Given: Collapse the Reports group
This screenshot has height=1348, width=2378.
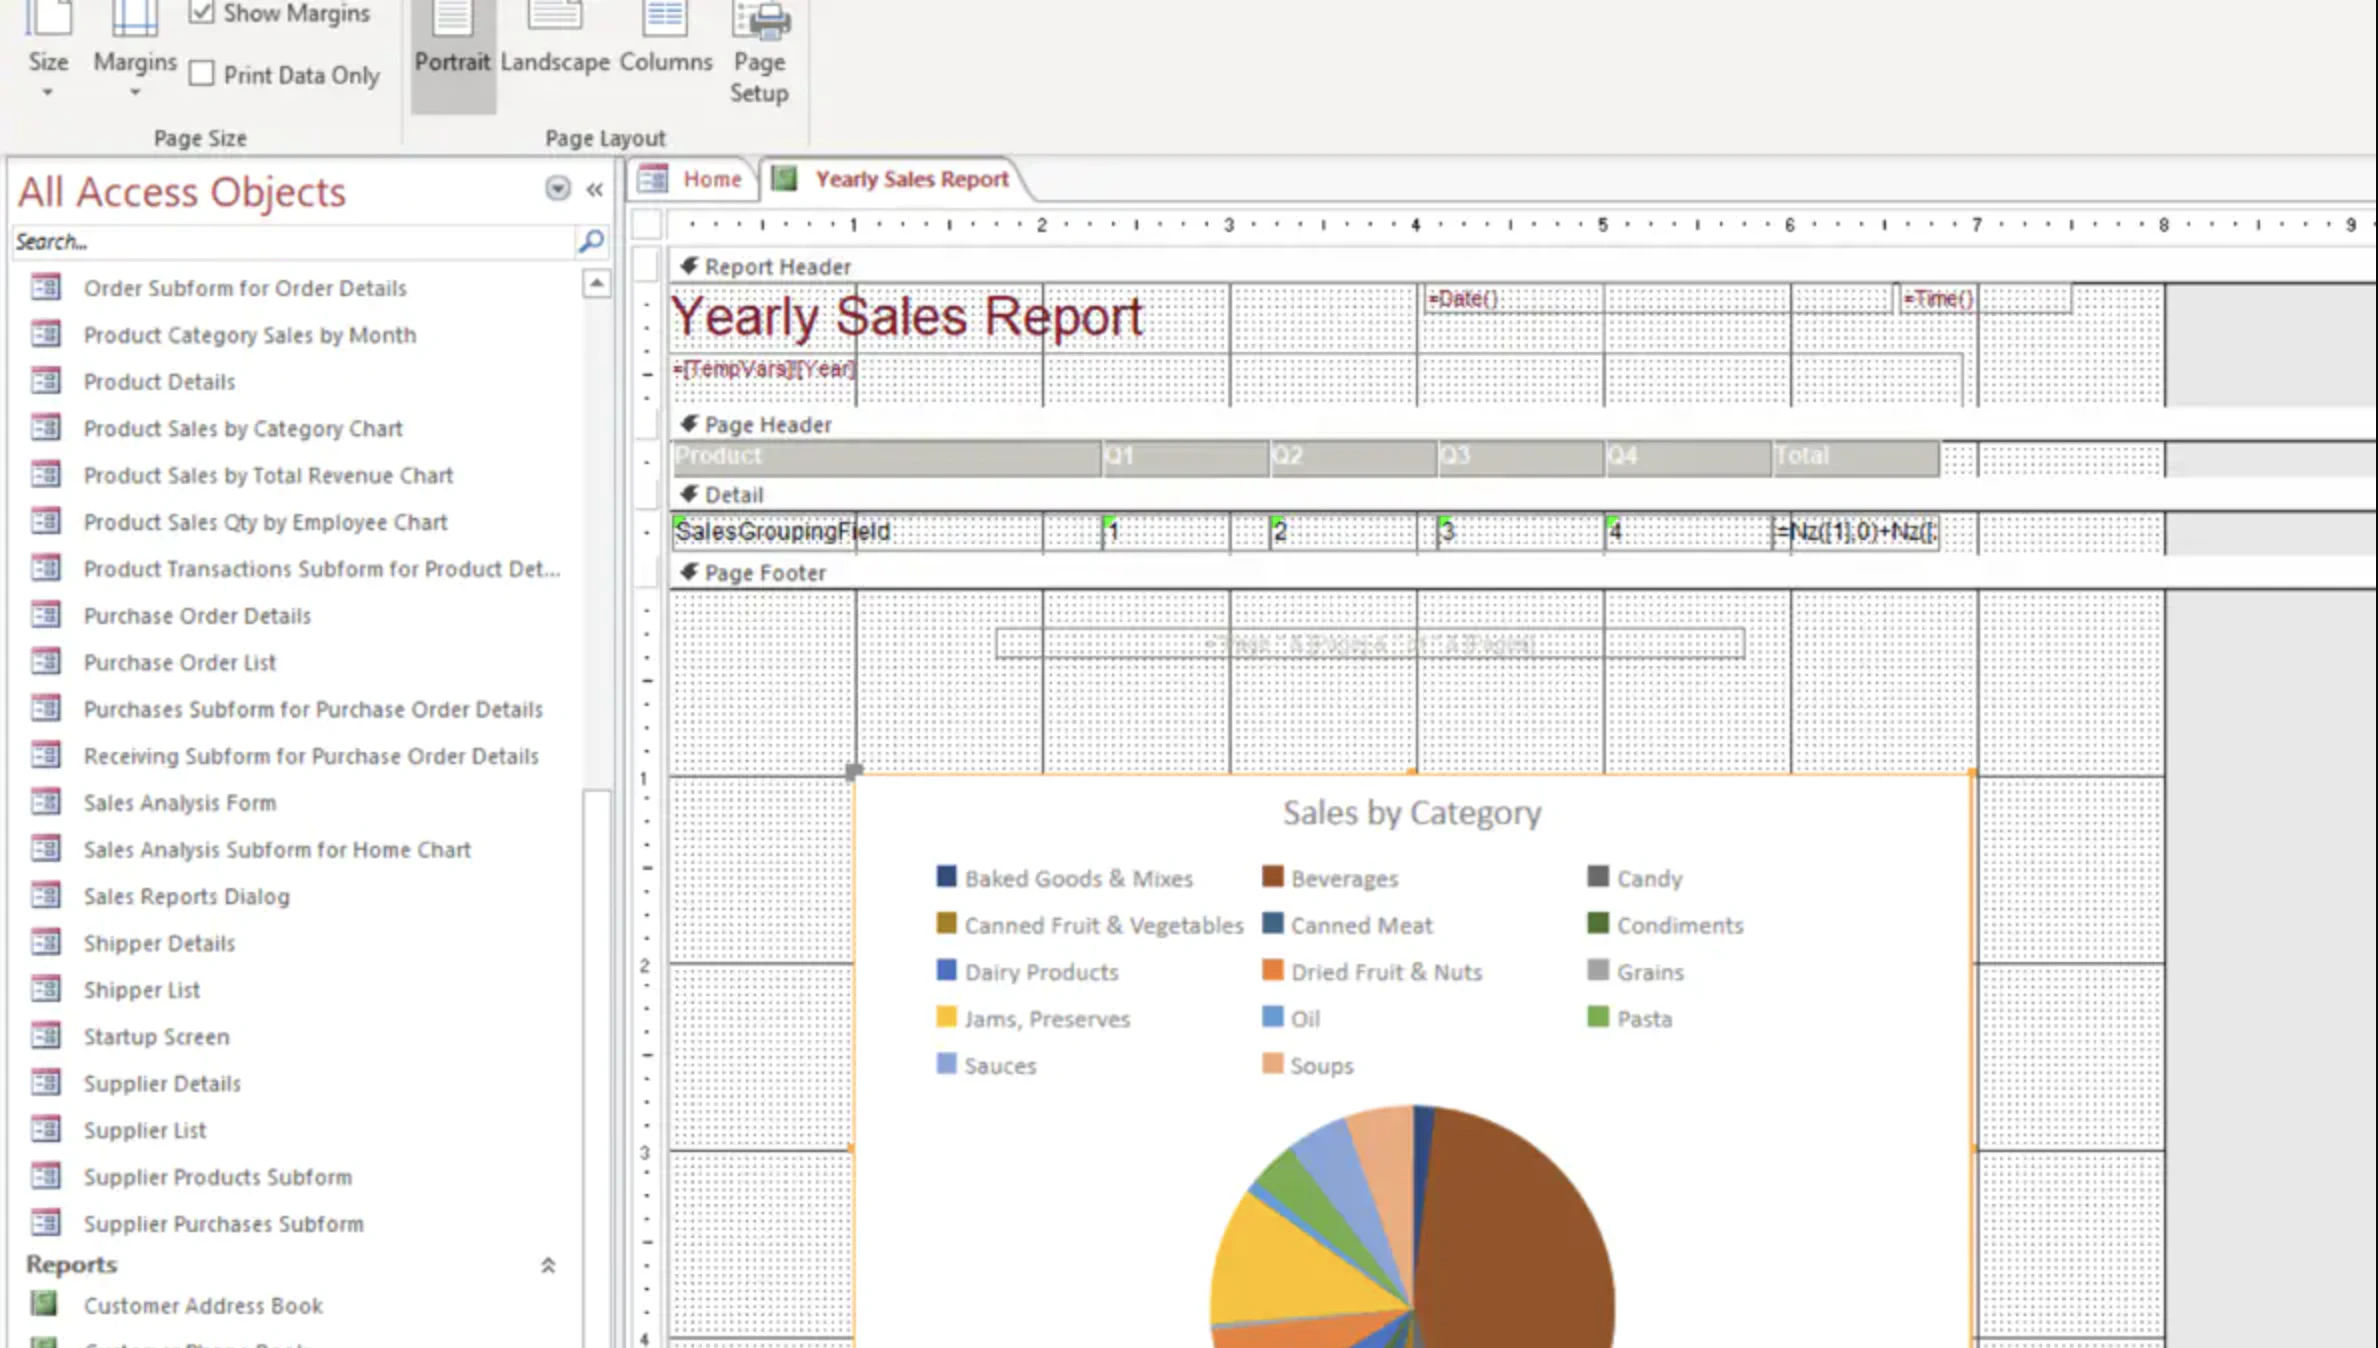Looking at the screenshot, I should point(548,1264).
